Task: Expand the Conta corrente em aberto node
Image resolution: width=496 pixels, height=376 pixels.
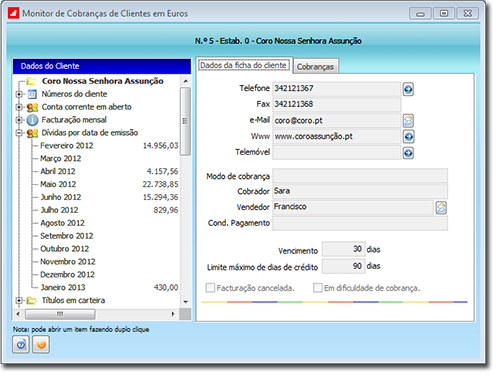Action: 19,107
